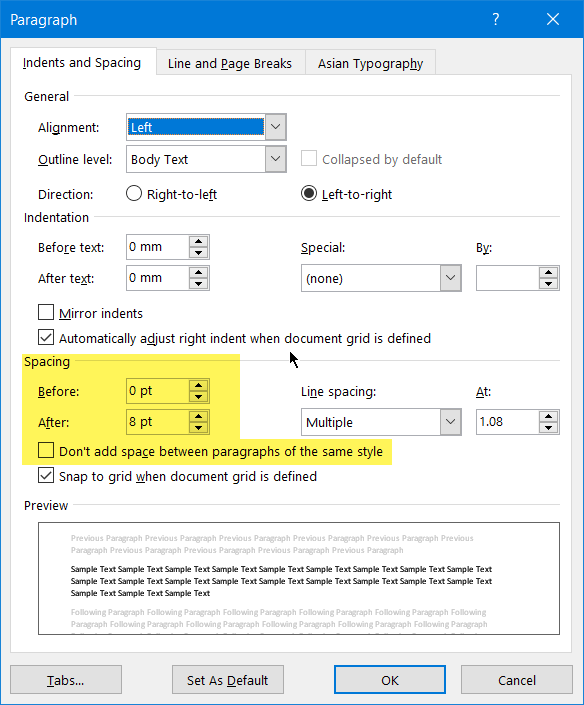Open the Tabs... button
This screenshot has height=705, width=584.
[66, 680]
